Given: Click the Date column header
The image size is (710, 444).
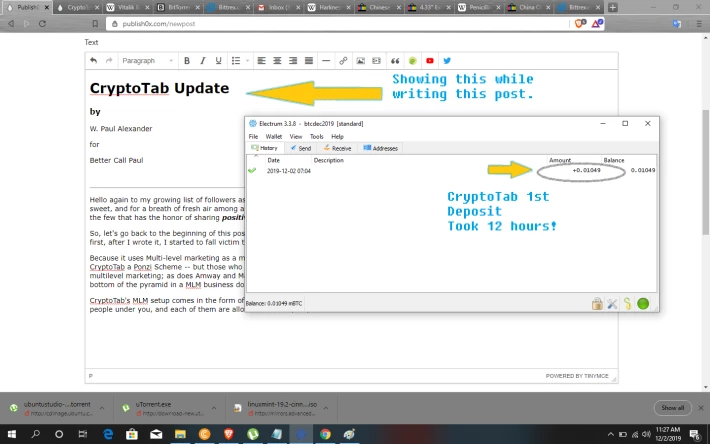Looking at the screenshot, I should pos(273,160).
